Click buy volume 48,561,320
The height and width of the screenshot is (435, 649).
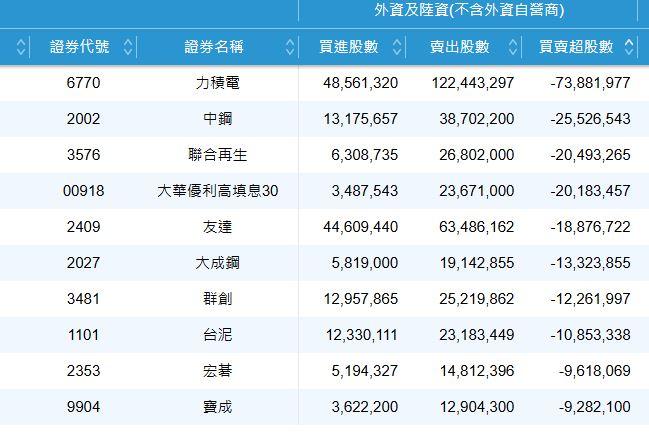361,83
